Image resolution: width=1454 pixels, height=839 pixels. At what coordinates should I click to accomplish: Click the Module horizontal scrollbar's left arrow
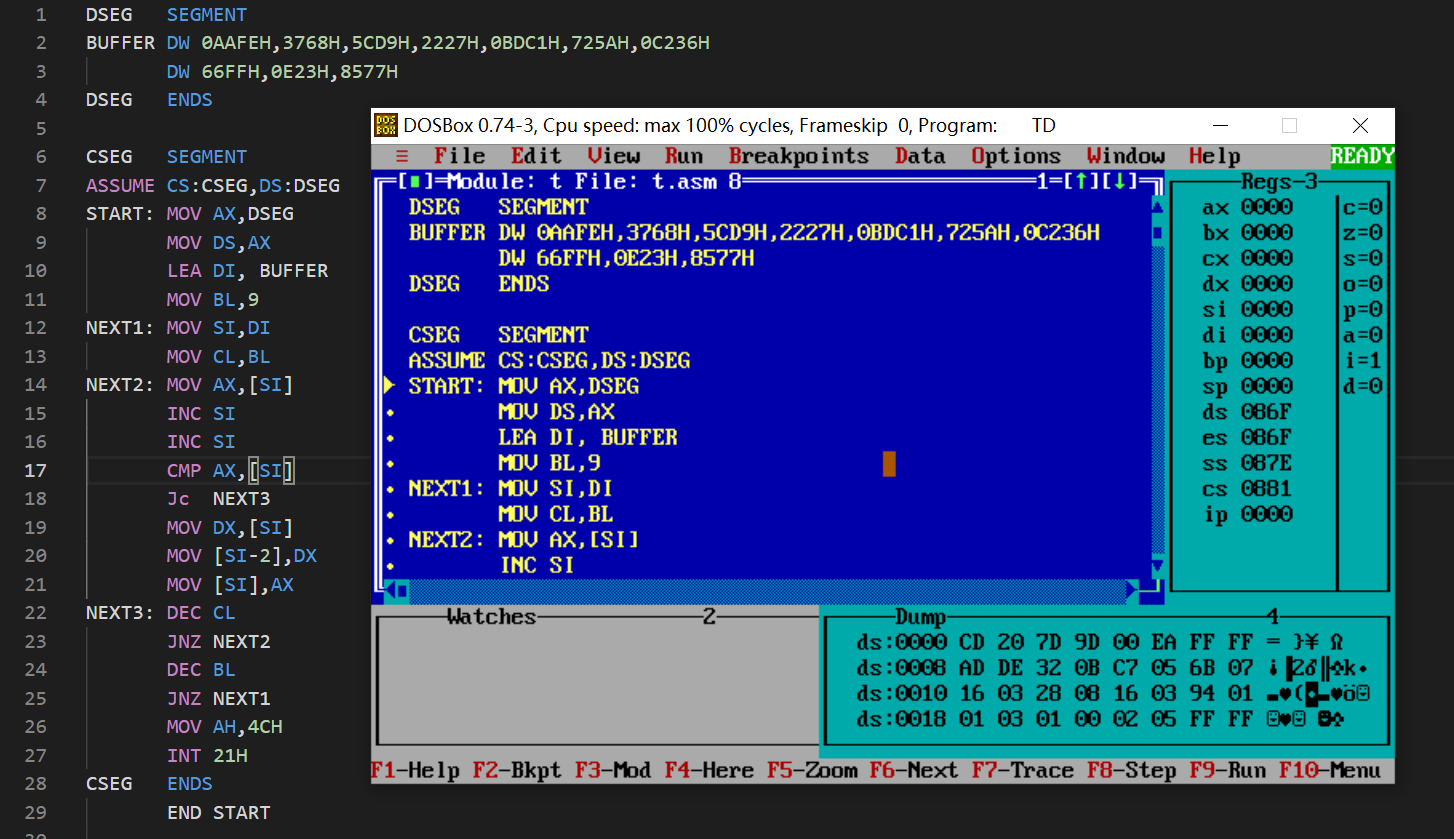click(x=390, y=591)
